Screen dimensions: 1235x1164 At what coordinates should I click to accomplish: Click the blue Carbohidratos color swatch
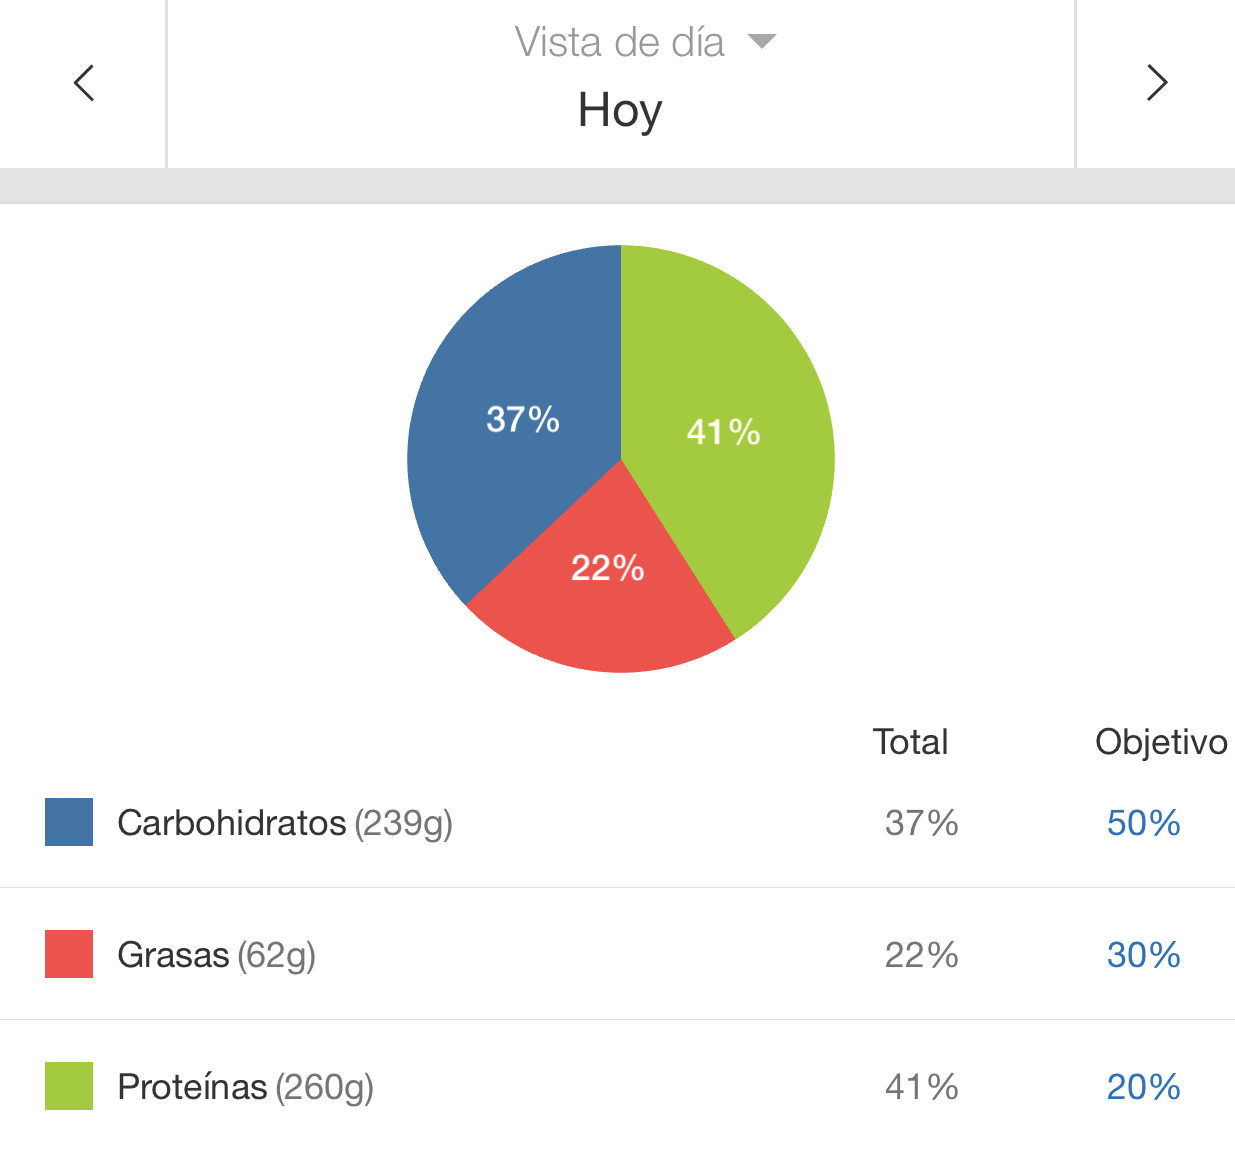(69, 822)
